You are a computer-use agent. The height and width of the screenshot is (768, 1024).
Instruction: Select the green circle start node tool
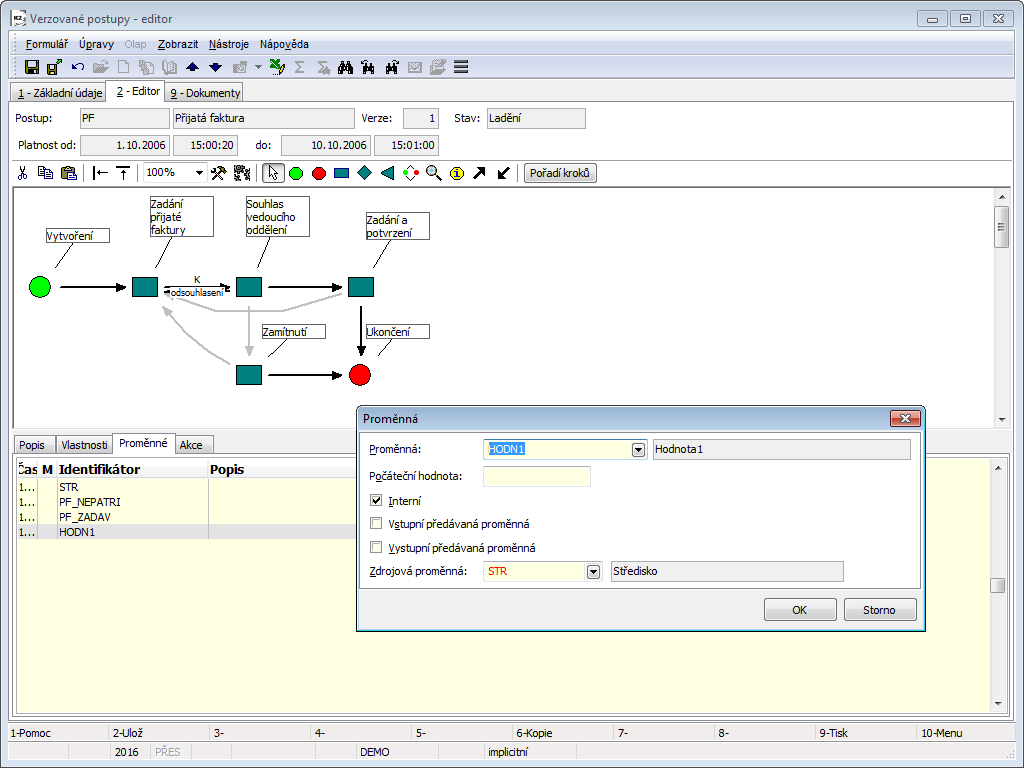[296, 173]
